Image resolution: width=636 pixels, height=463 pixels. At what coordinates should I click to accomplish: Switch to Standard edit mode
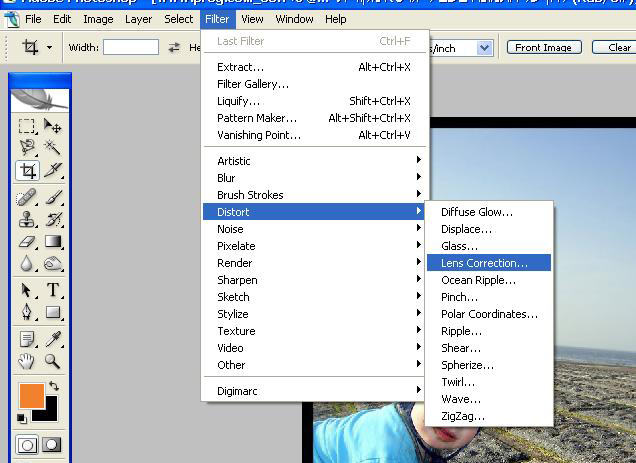28,445
